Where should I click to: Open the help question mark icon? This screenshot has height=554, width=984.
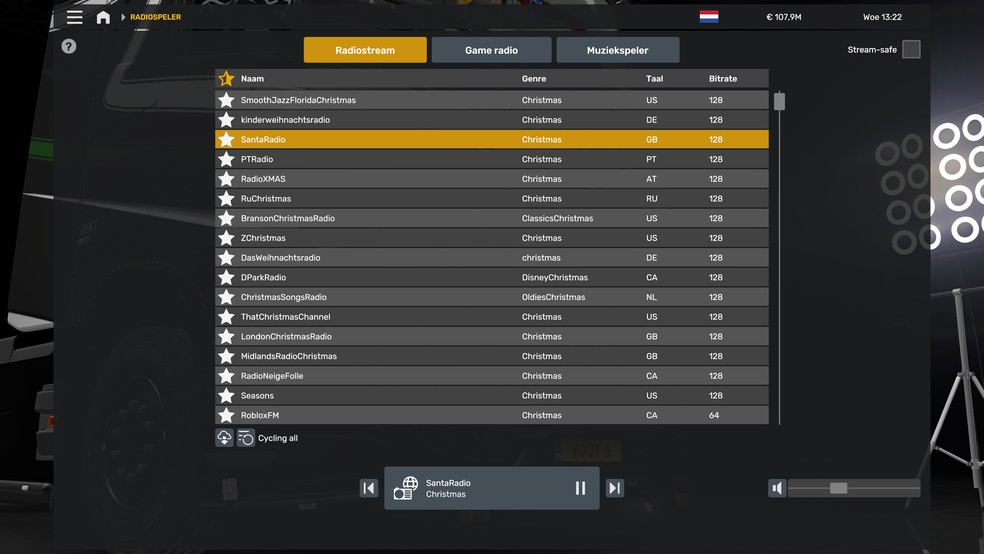pos(69,46)
